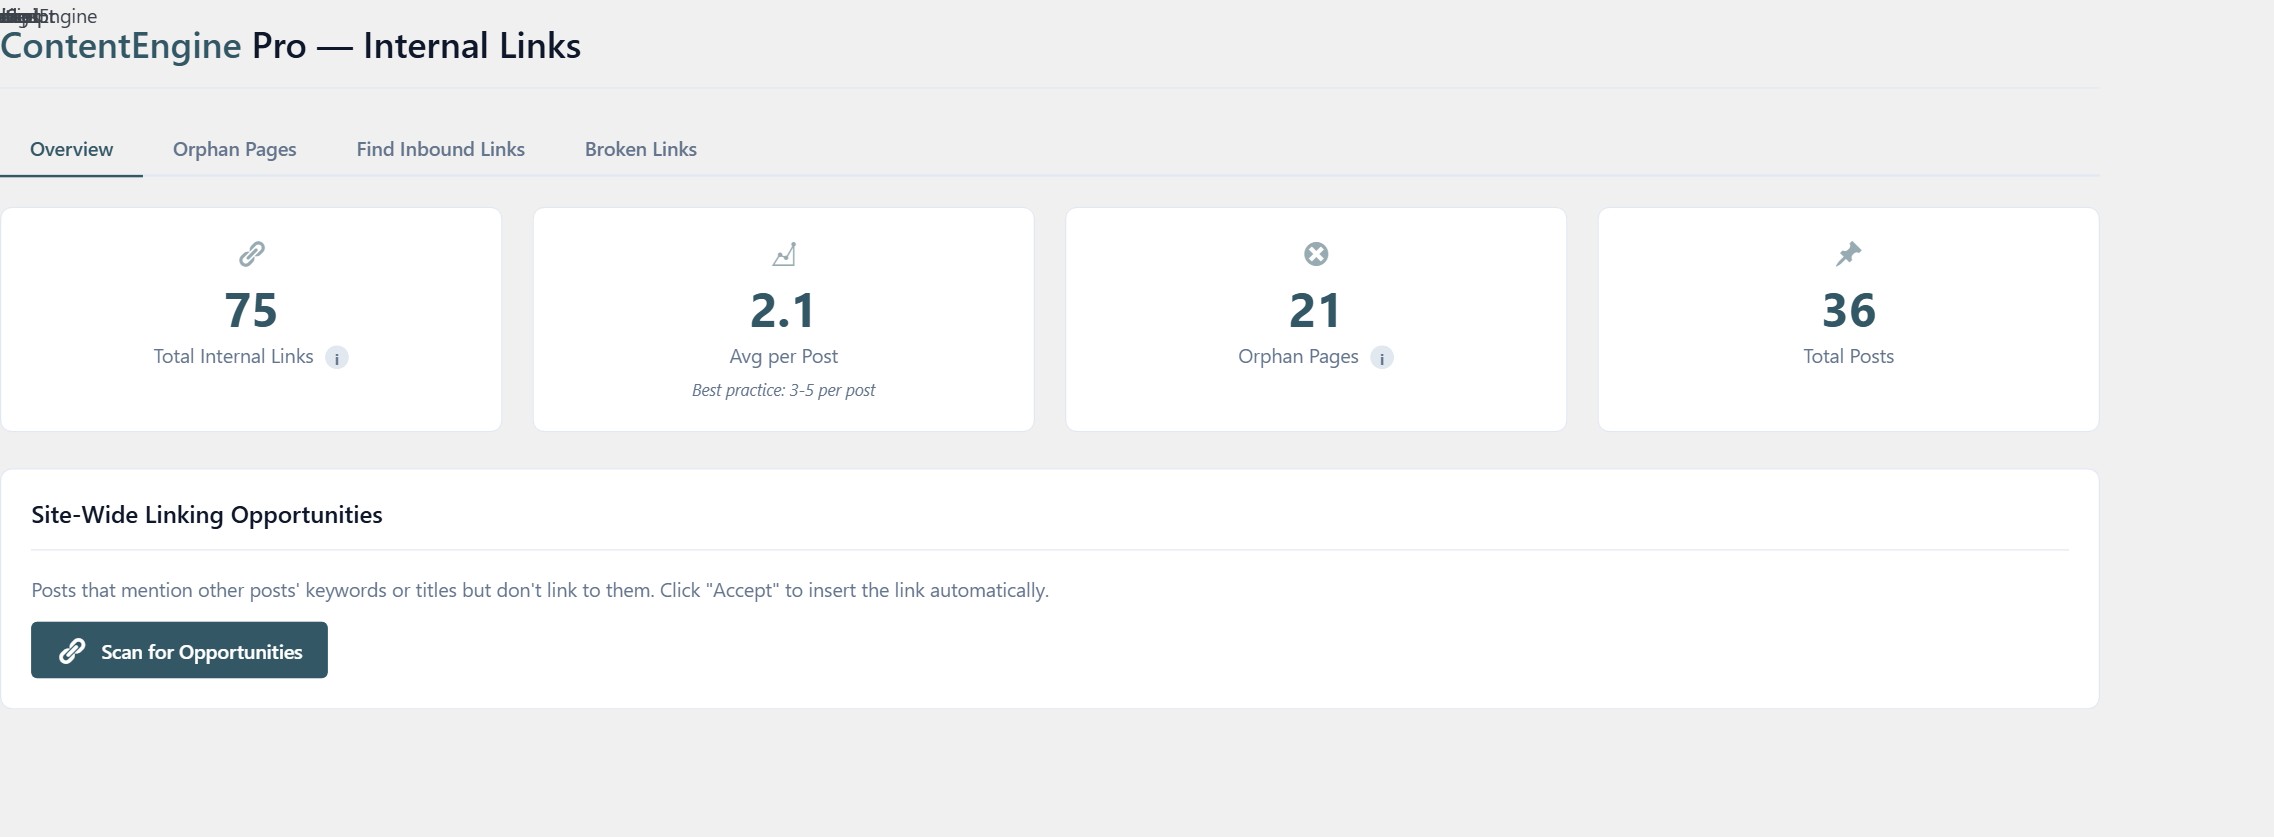Select the Overview tab
This screenshot has width=2274, height=837.
point(71,149)
